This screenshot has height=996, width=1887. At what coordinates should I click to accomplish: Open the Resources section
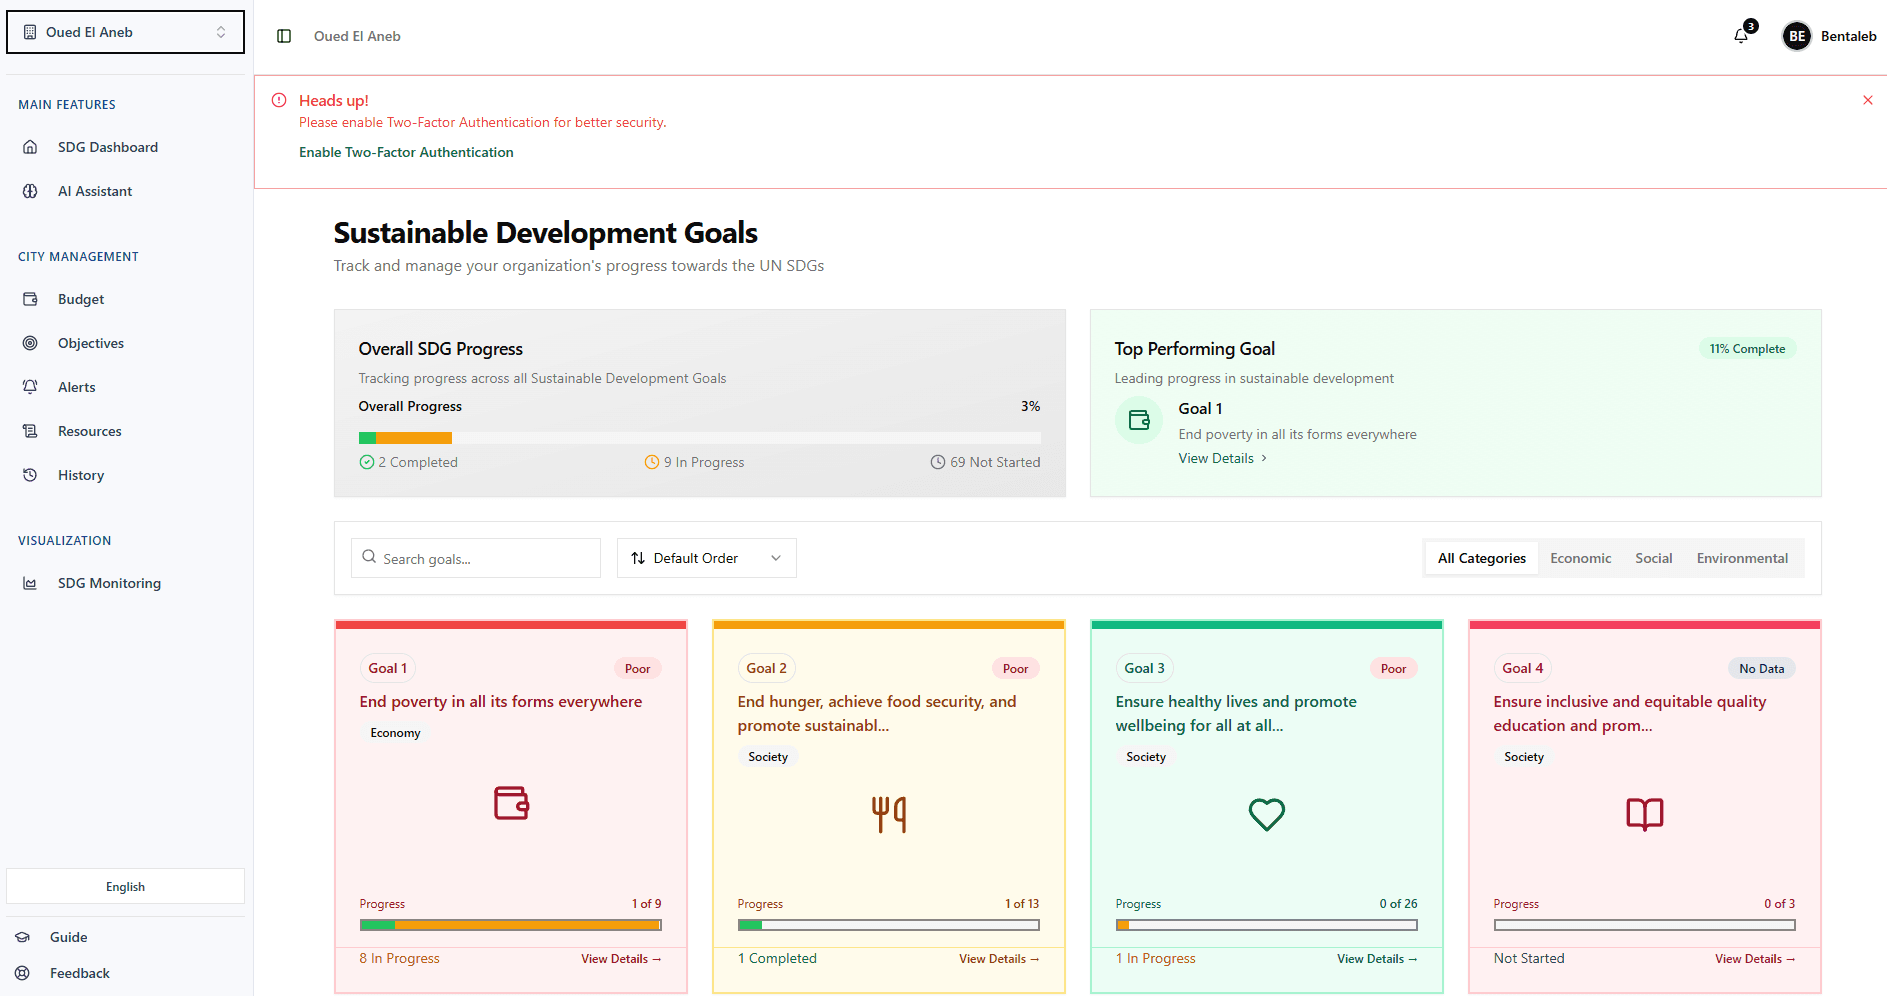(89, 431)
